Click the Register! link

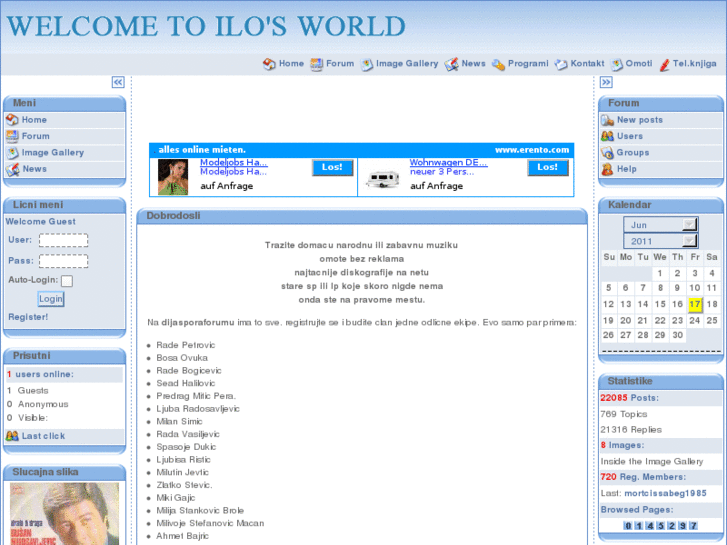[28, 317]
